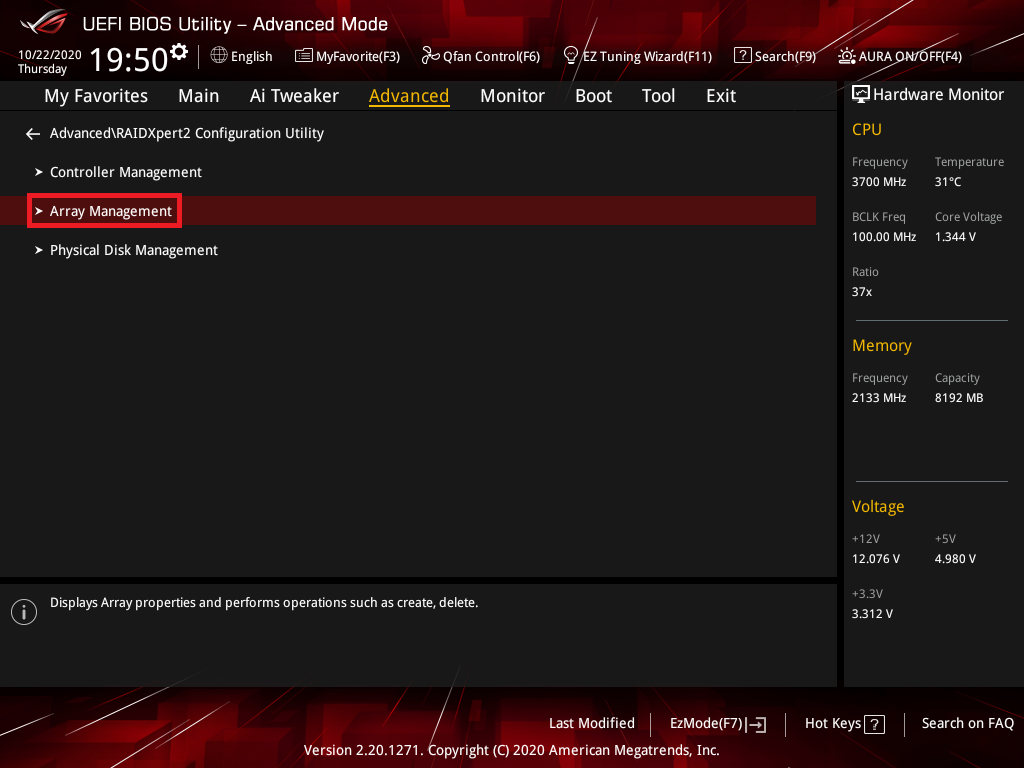Click the globe language icon
The width and height of the screenshot is (1024, 768).
[x=219, y=56]
